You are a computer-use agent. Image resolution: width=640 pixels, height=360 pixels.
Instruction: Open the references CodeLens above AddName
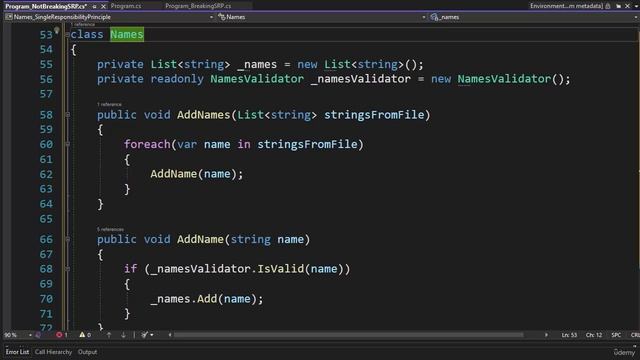110,229
